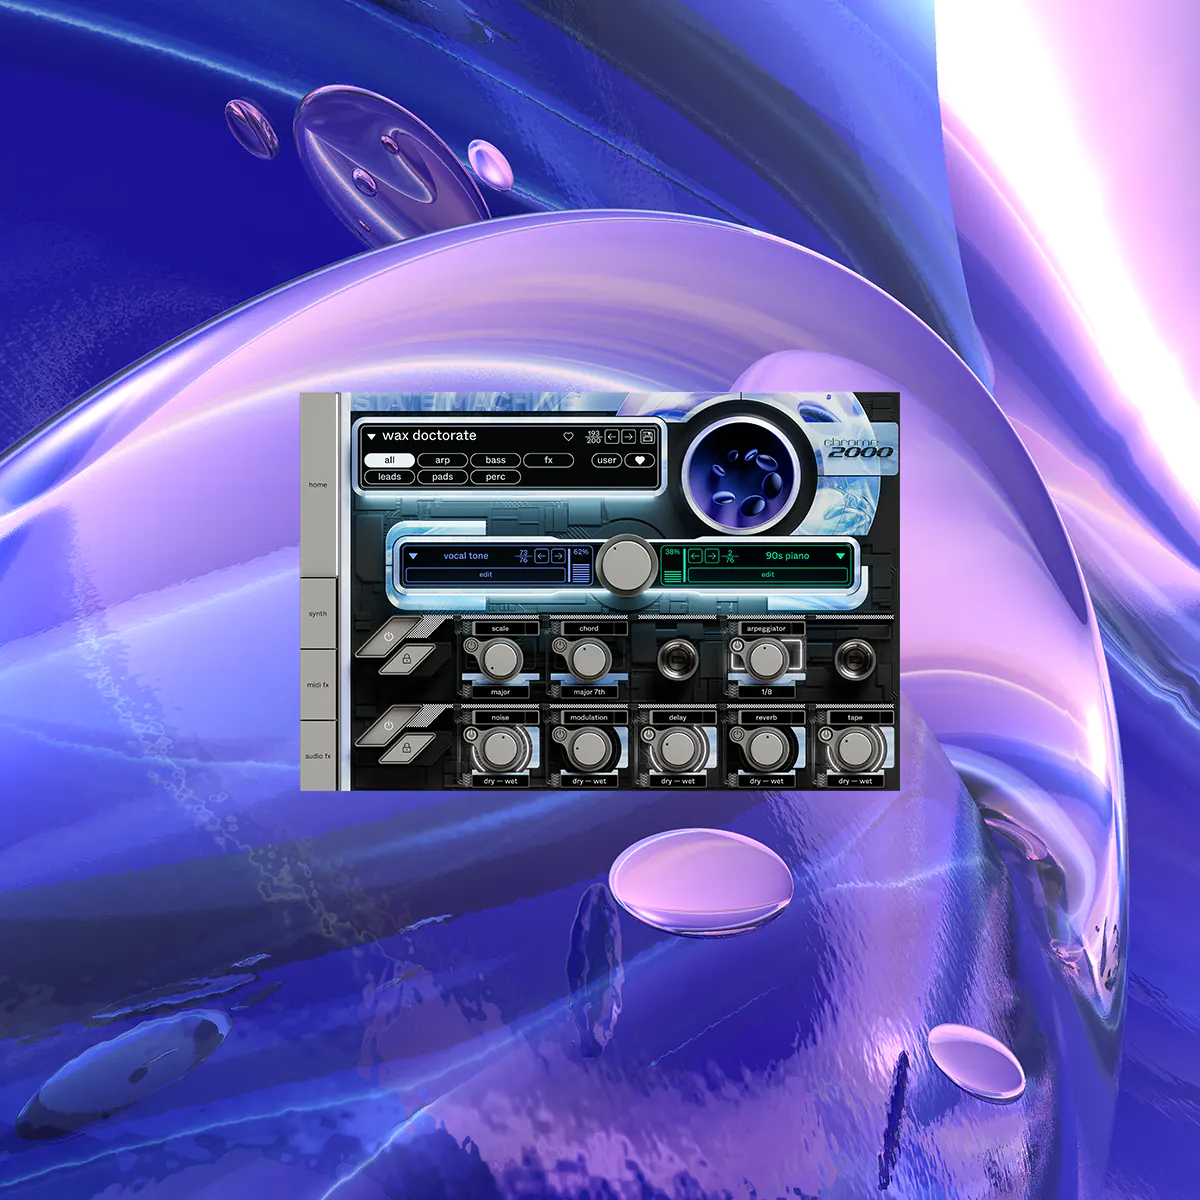Lock the midi fx row
This screenshot has width=1200, height=1200.
tap(407, 659)
